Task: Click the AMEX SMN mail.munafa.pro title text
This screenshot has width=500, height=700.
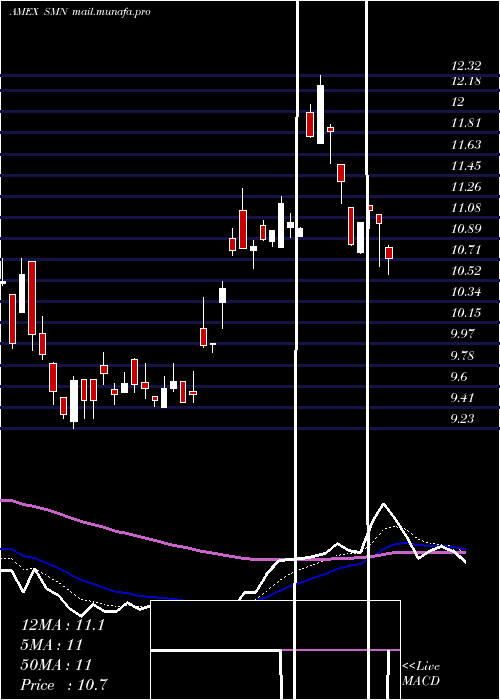Action: click(79, 12)
